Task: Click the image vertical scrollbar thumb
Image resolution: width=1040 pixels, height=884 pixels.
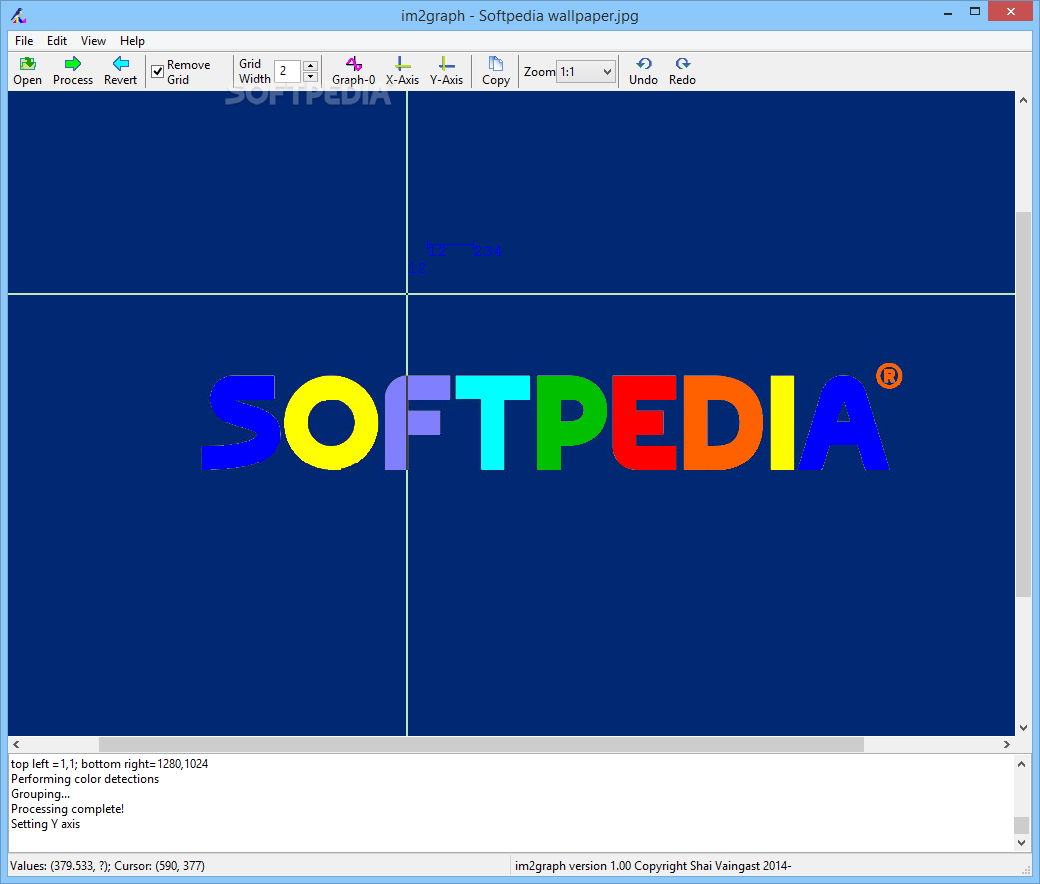Action: coord(1023,404)
